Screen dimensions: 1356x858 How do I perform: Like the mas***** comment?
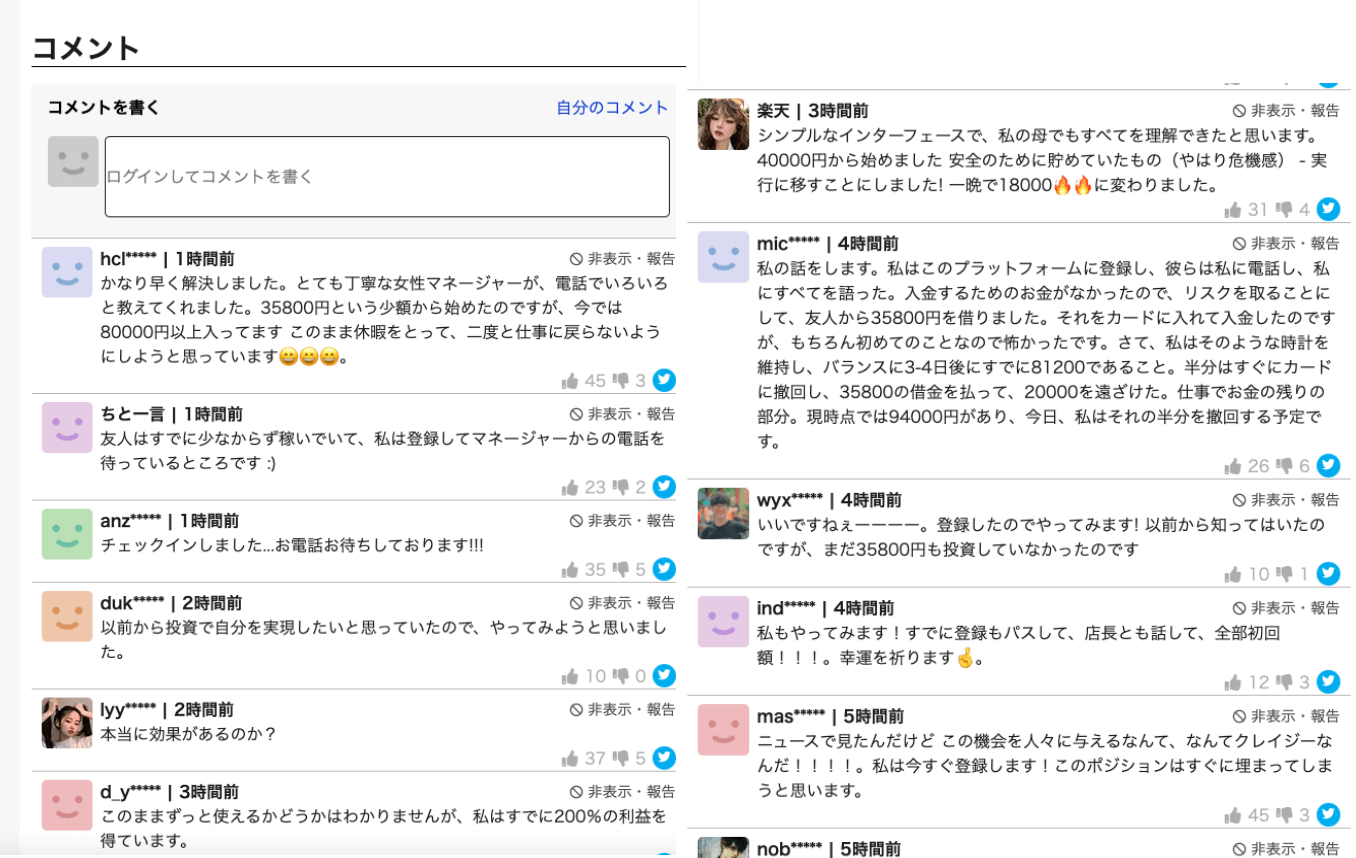[1234, 815]
